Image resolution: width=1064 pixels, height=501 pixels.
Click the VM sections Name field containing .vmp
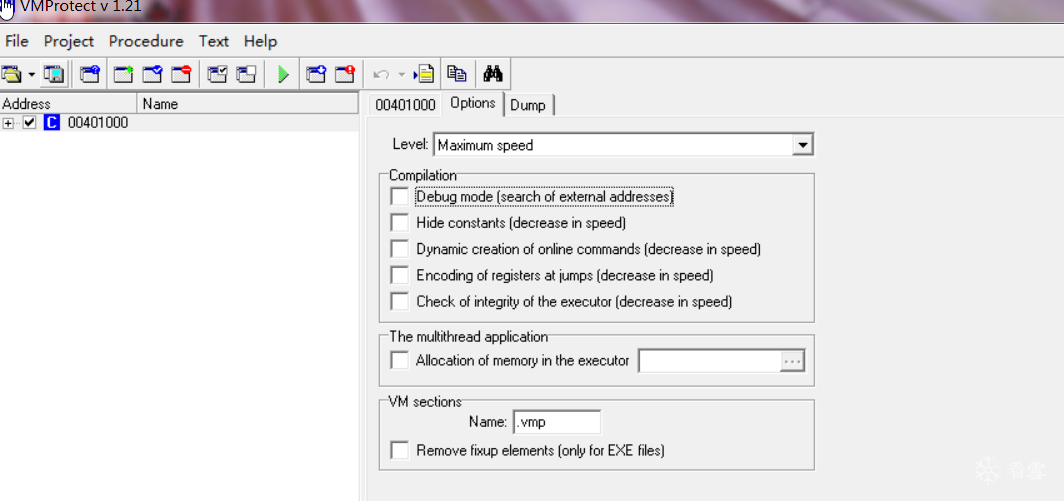[557, 422]
